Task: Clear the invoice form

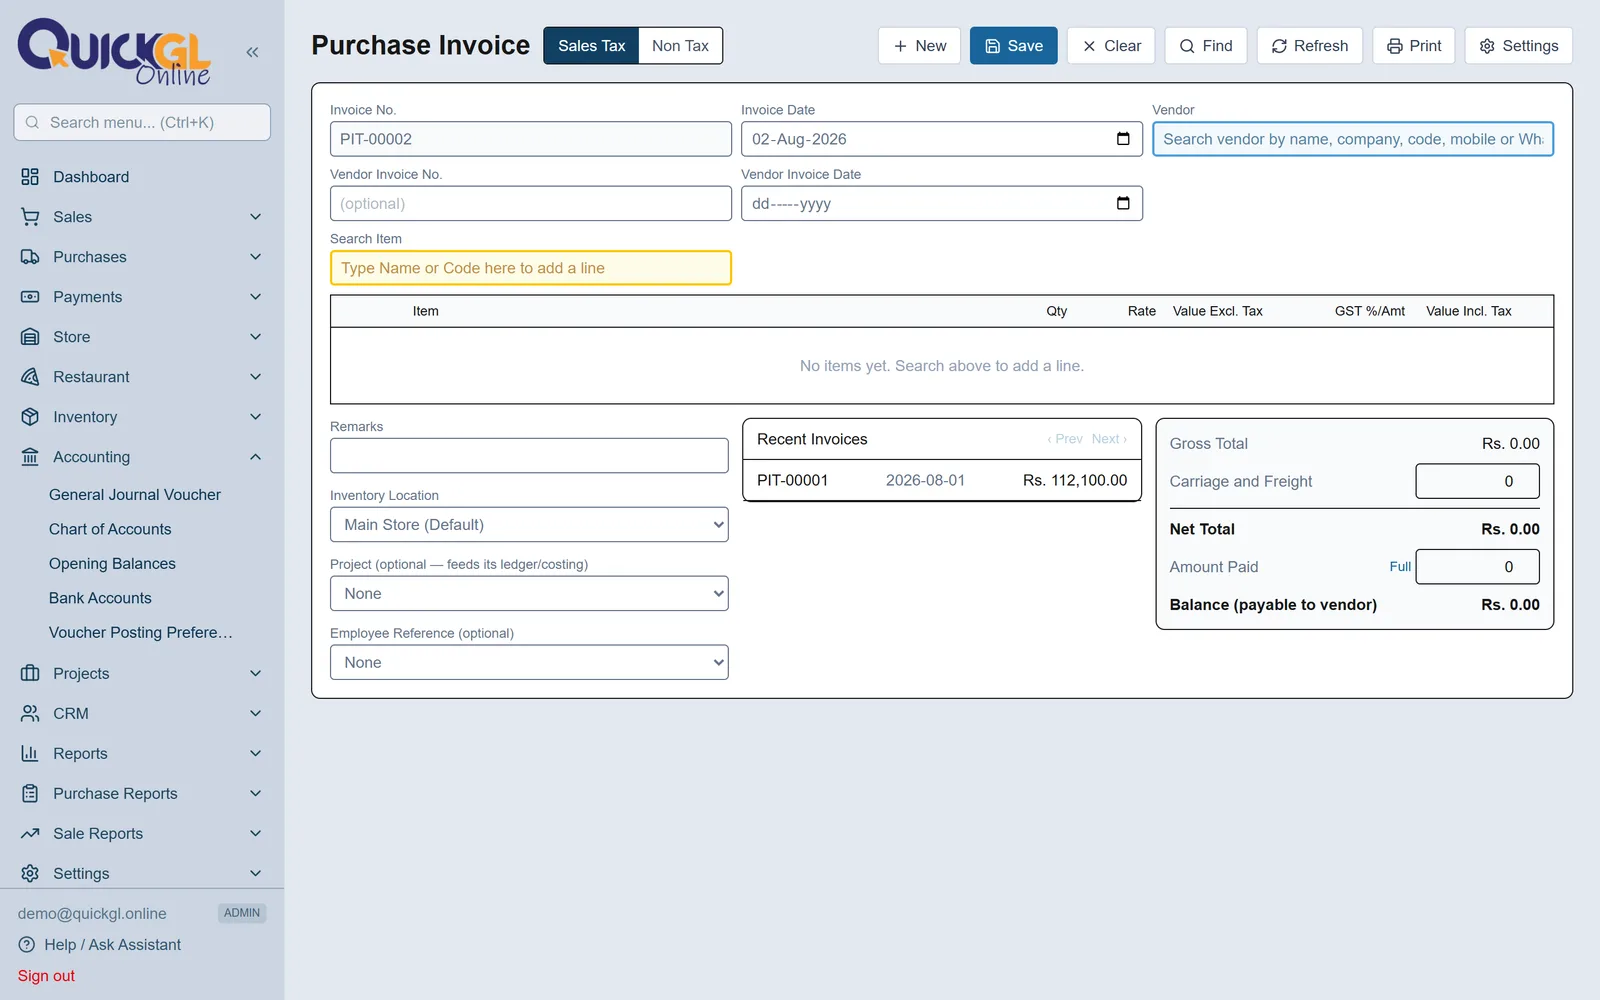Action: click(x=1111, y=46)
